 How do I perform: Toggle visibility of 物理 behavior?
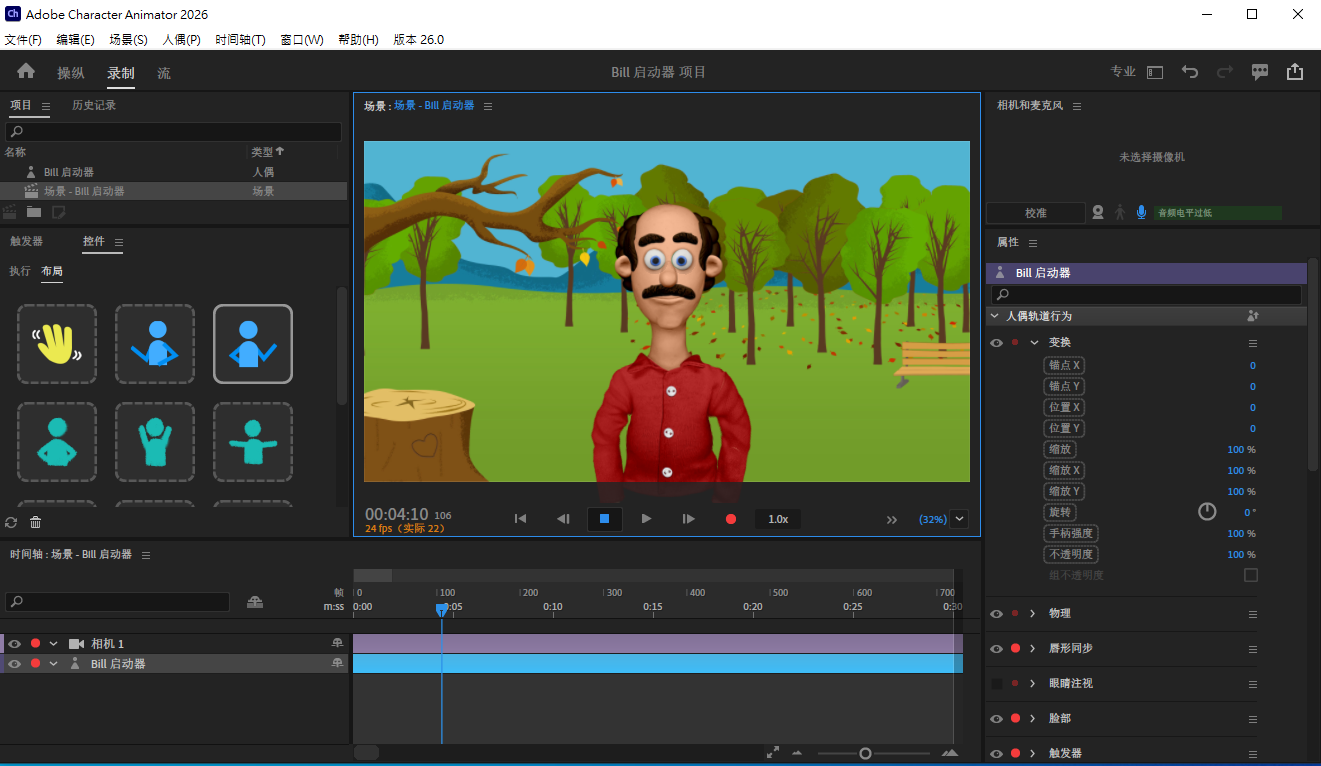point(996,614)
